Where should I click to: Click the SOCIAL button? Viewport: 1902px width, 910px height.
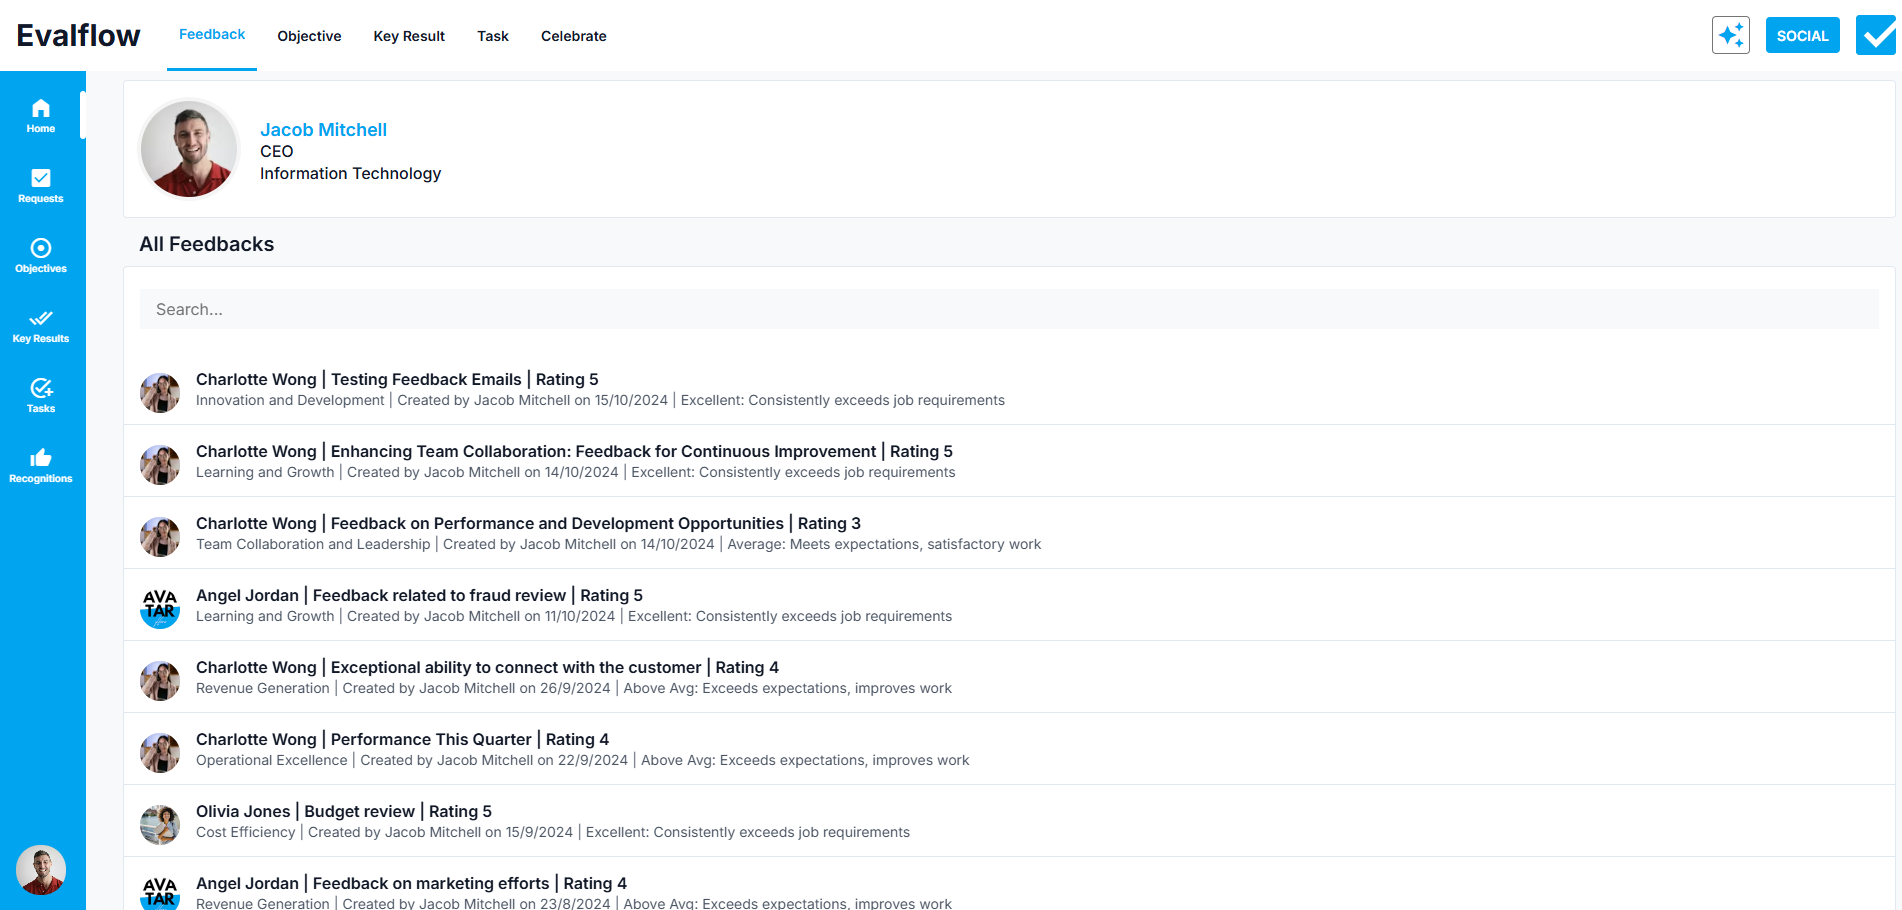pos(1802,35)
